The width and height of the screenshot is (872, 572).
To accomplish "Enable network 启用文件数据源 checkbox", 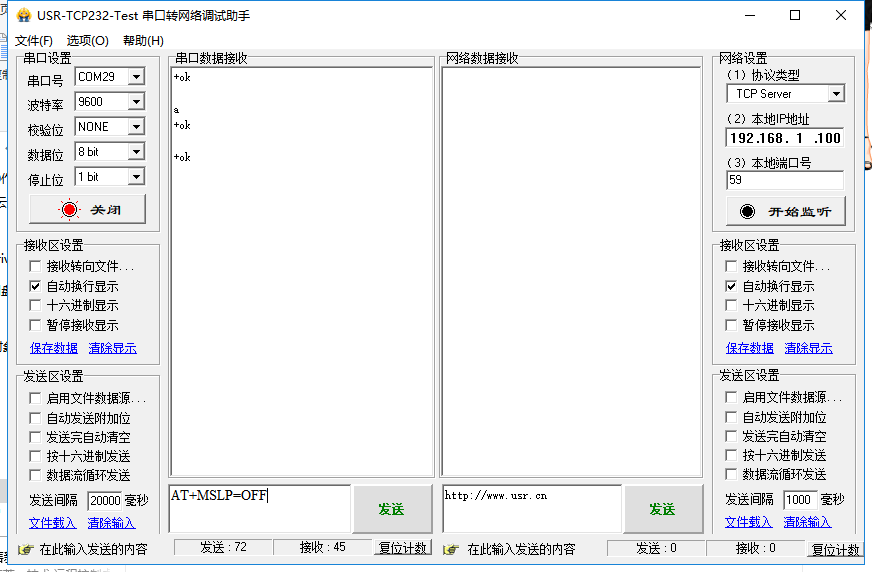I will pyautogui.click(x=731, y=397).
